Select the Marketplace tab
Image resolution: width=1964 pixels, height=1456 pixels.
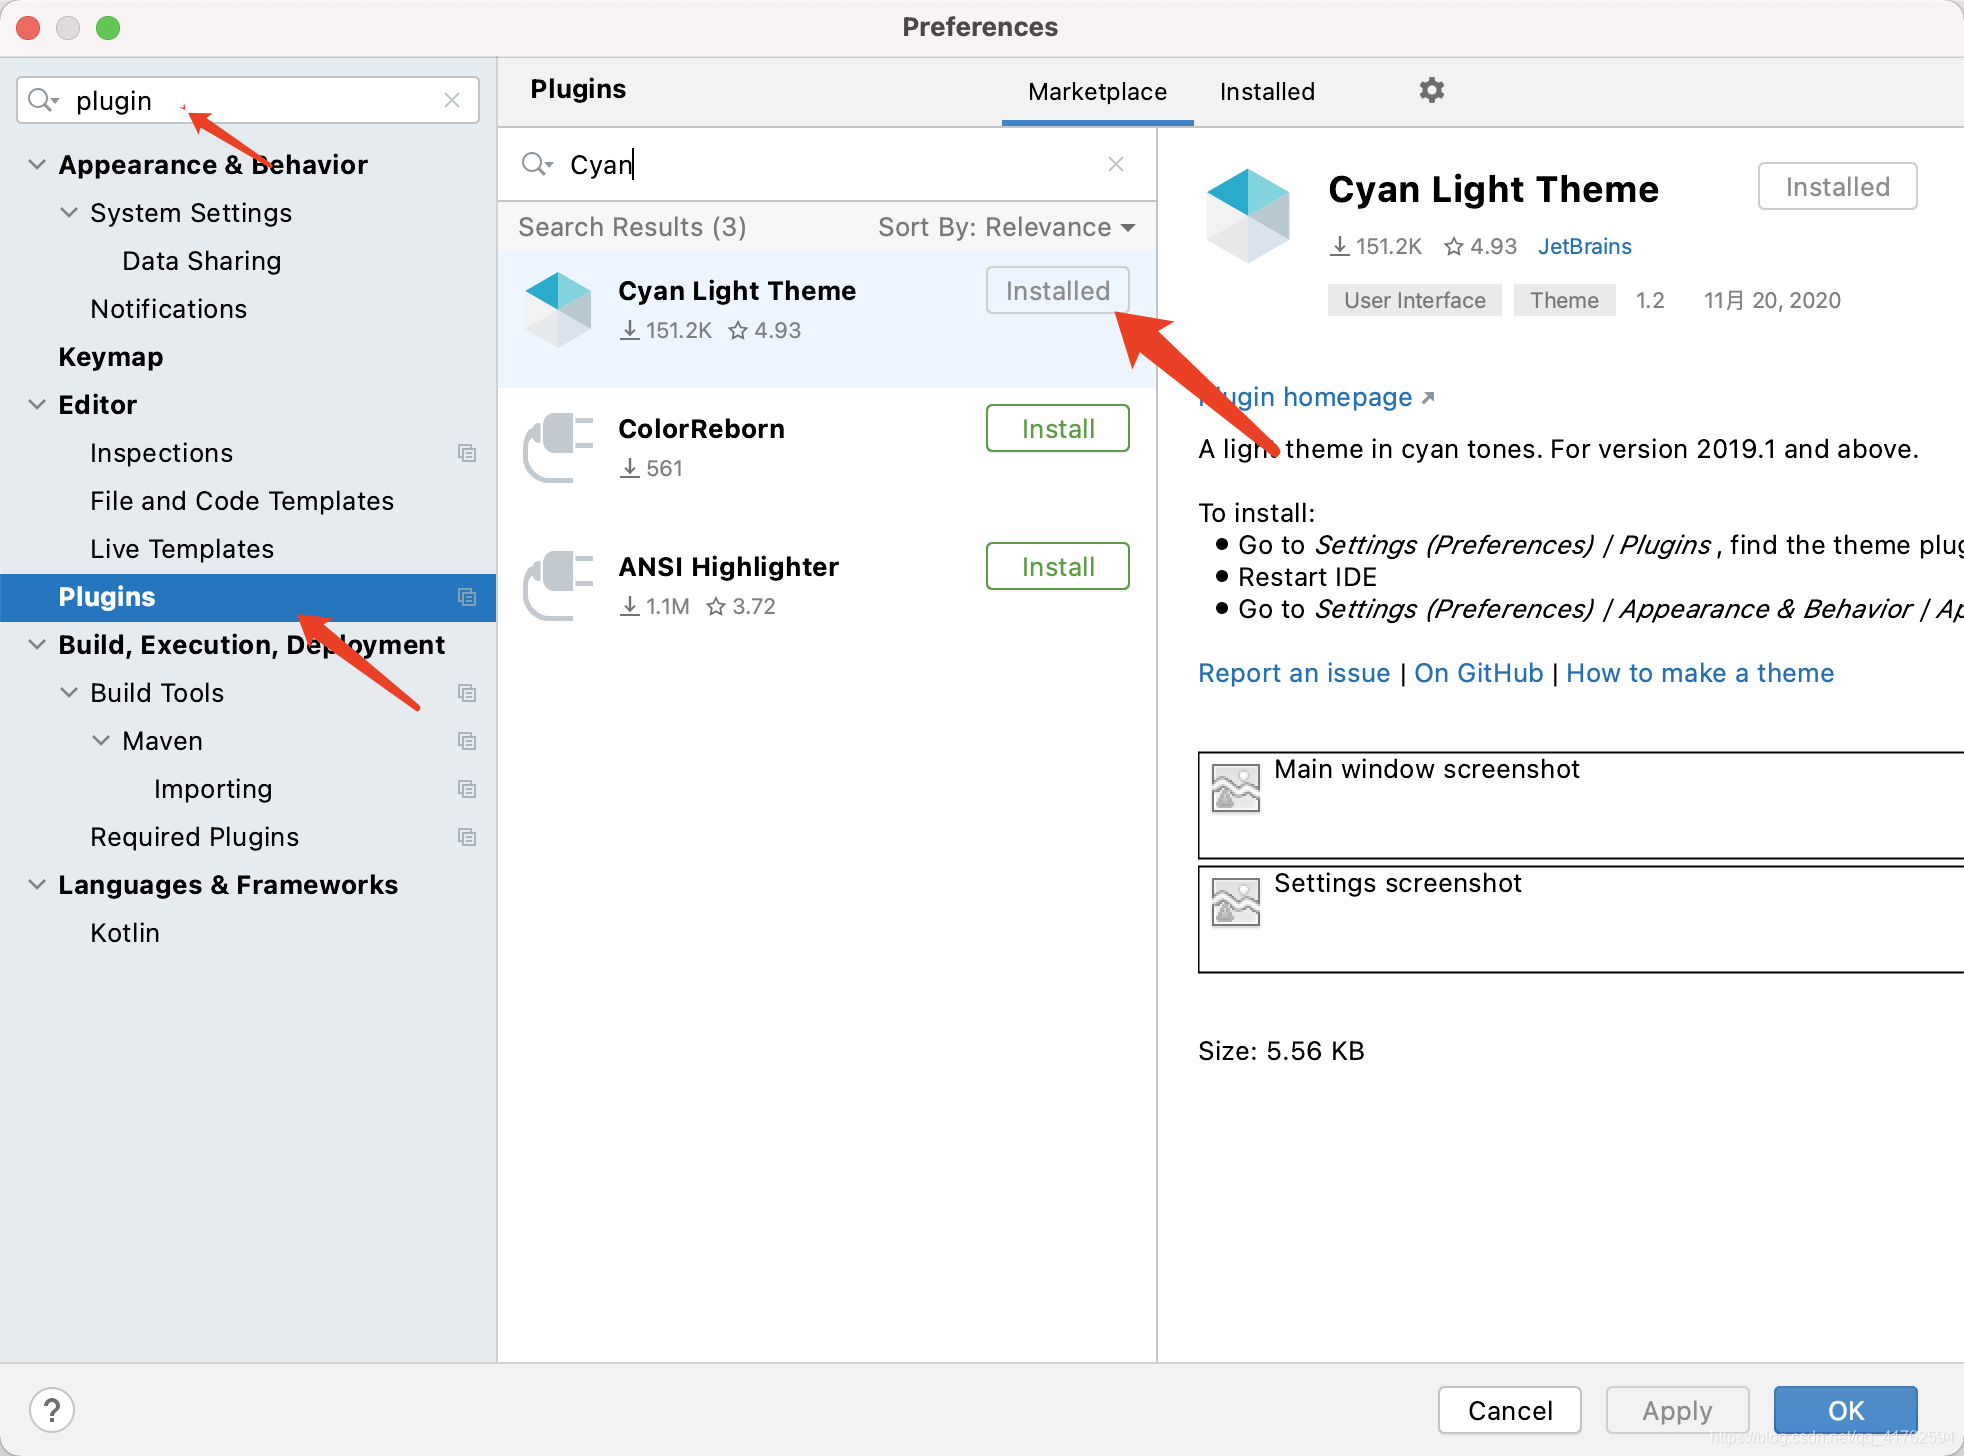[x=1097, y=92]
